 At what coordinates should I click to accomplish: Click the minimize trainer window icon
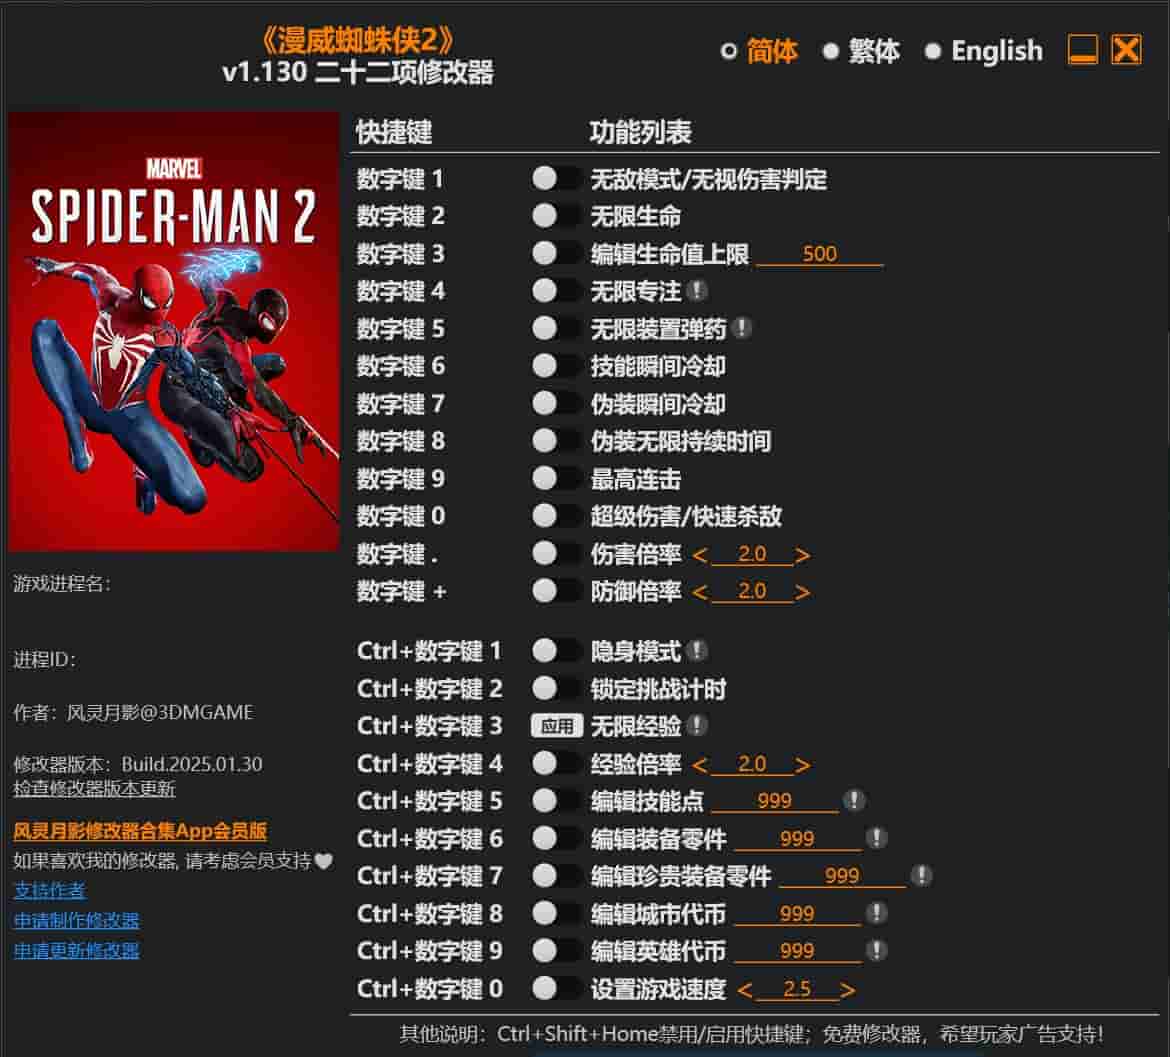(1082, 50)
